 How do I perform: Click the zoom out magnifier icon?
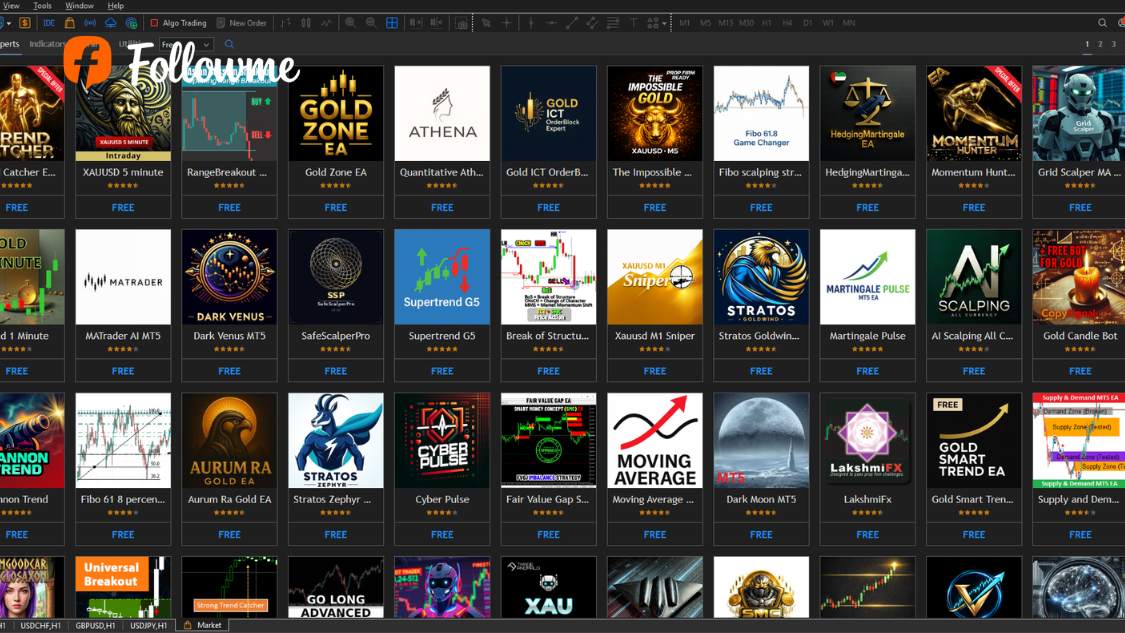pos(371,23)
